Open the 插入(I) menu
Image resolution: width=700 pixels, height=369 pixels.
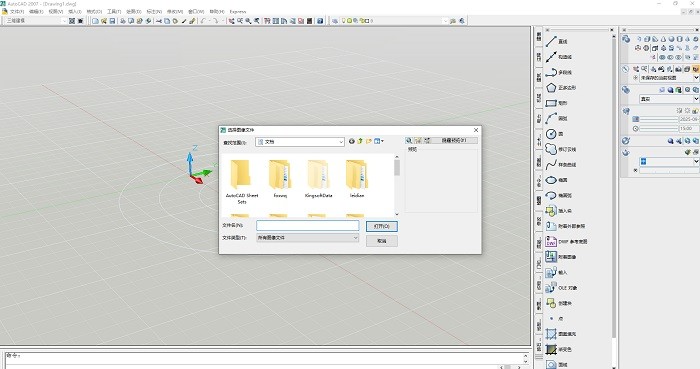(75, 12)
